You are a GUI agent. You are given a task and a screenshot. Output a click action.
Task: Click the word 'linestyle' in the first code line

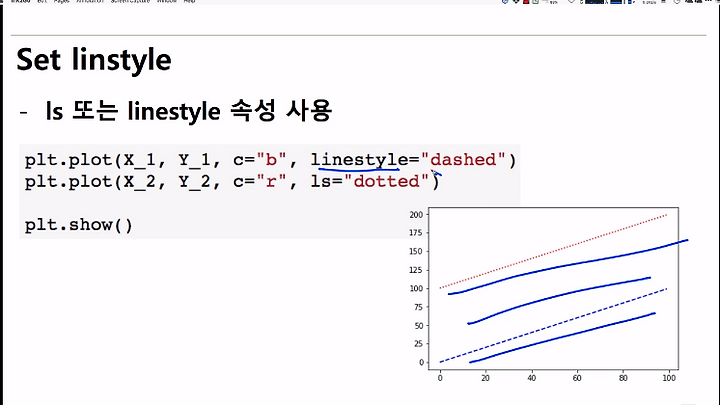click(x=359, y=160)
